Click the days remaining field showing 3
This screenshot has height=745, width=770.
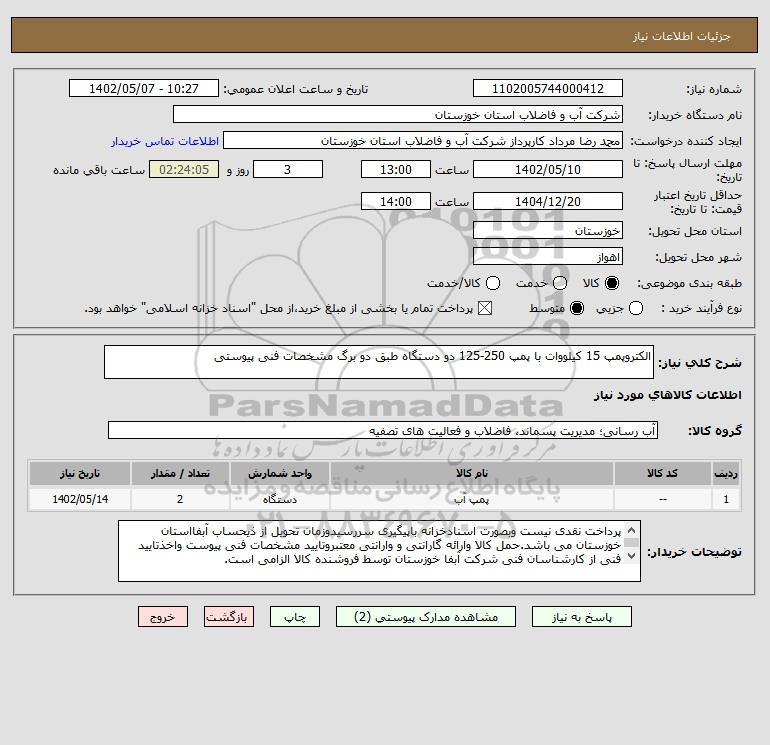(288, 169)
